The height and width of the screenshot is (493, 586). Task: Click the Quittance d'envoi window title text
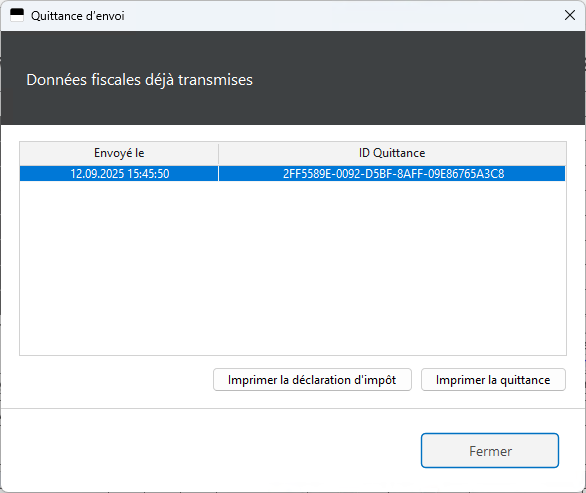click(78, 16)
